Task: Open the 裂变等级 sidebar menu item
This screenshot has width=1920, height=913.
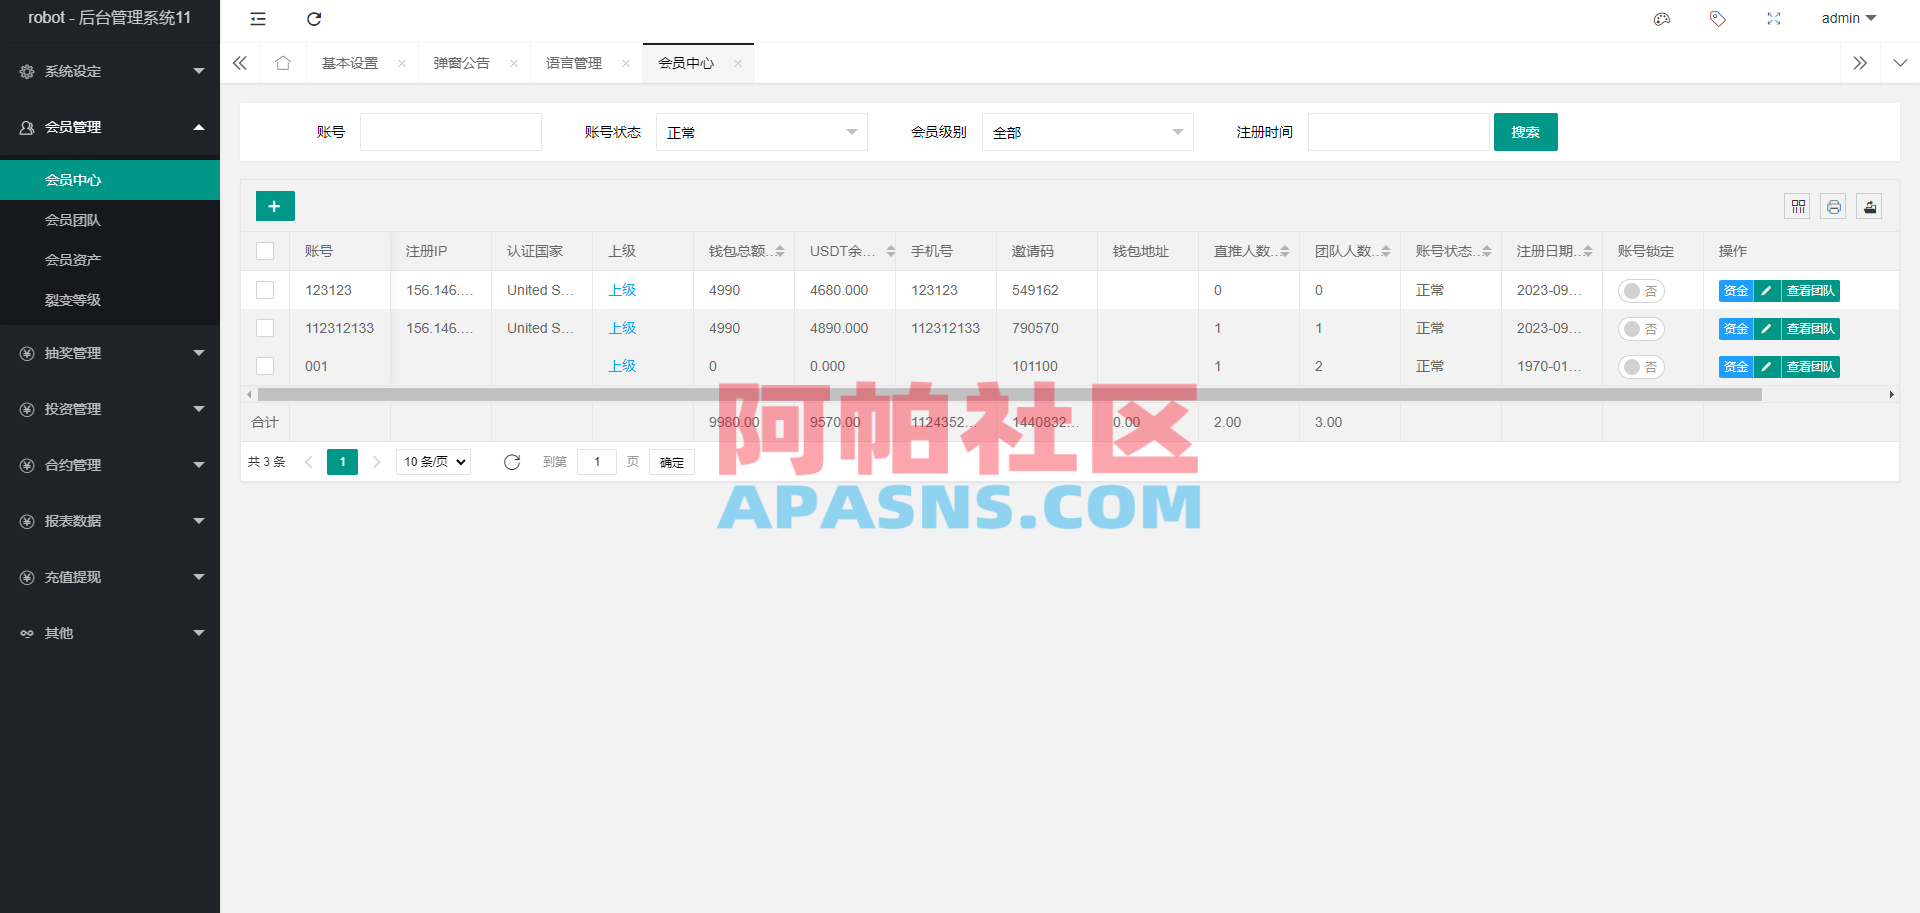Action: [x=73, y=299]
